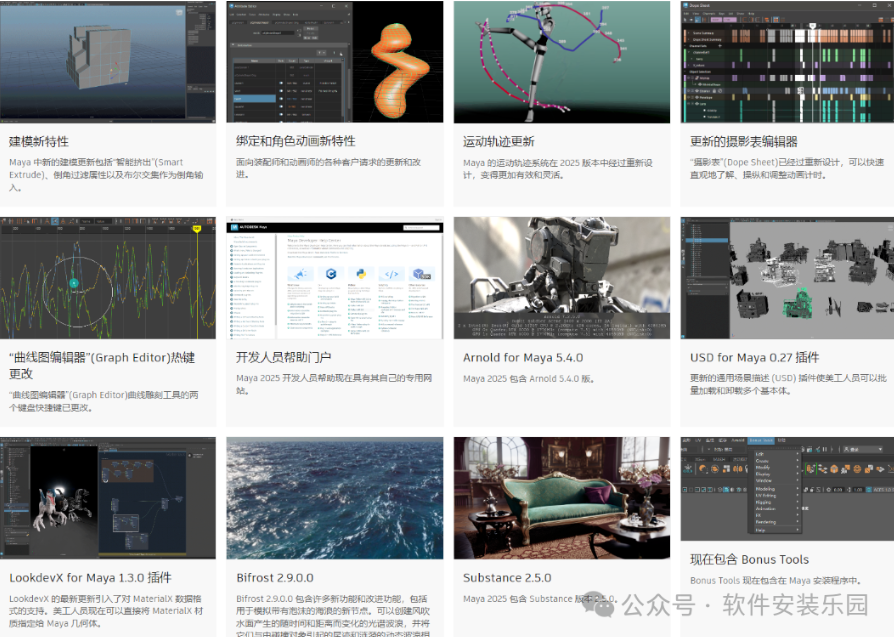Viewport: 894px width, 637px height.
Task: Click the Python logo icon in developer portal
Action: pos(361,273)
